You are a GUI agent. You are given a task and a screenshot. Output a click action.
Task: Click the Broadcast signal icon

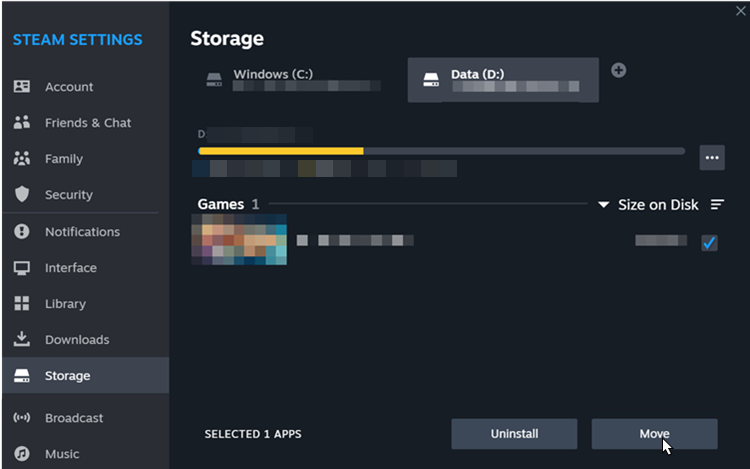tap(22, 417)
